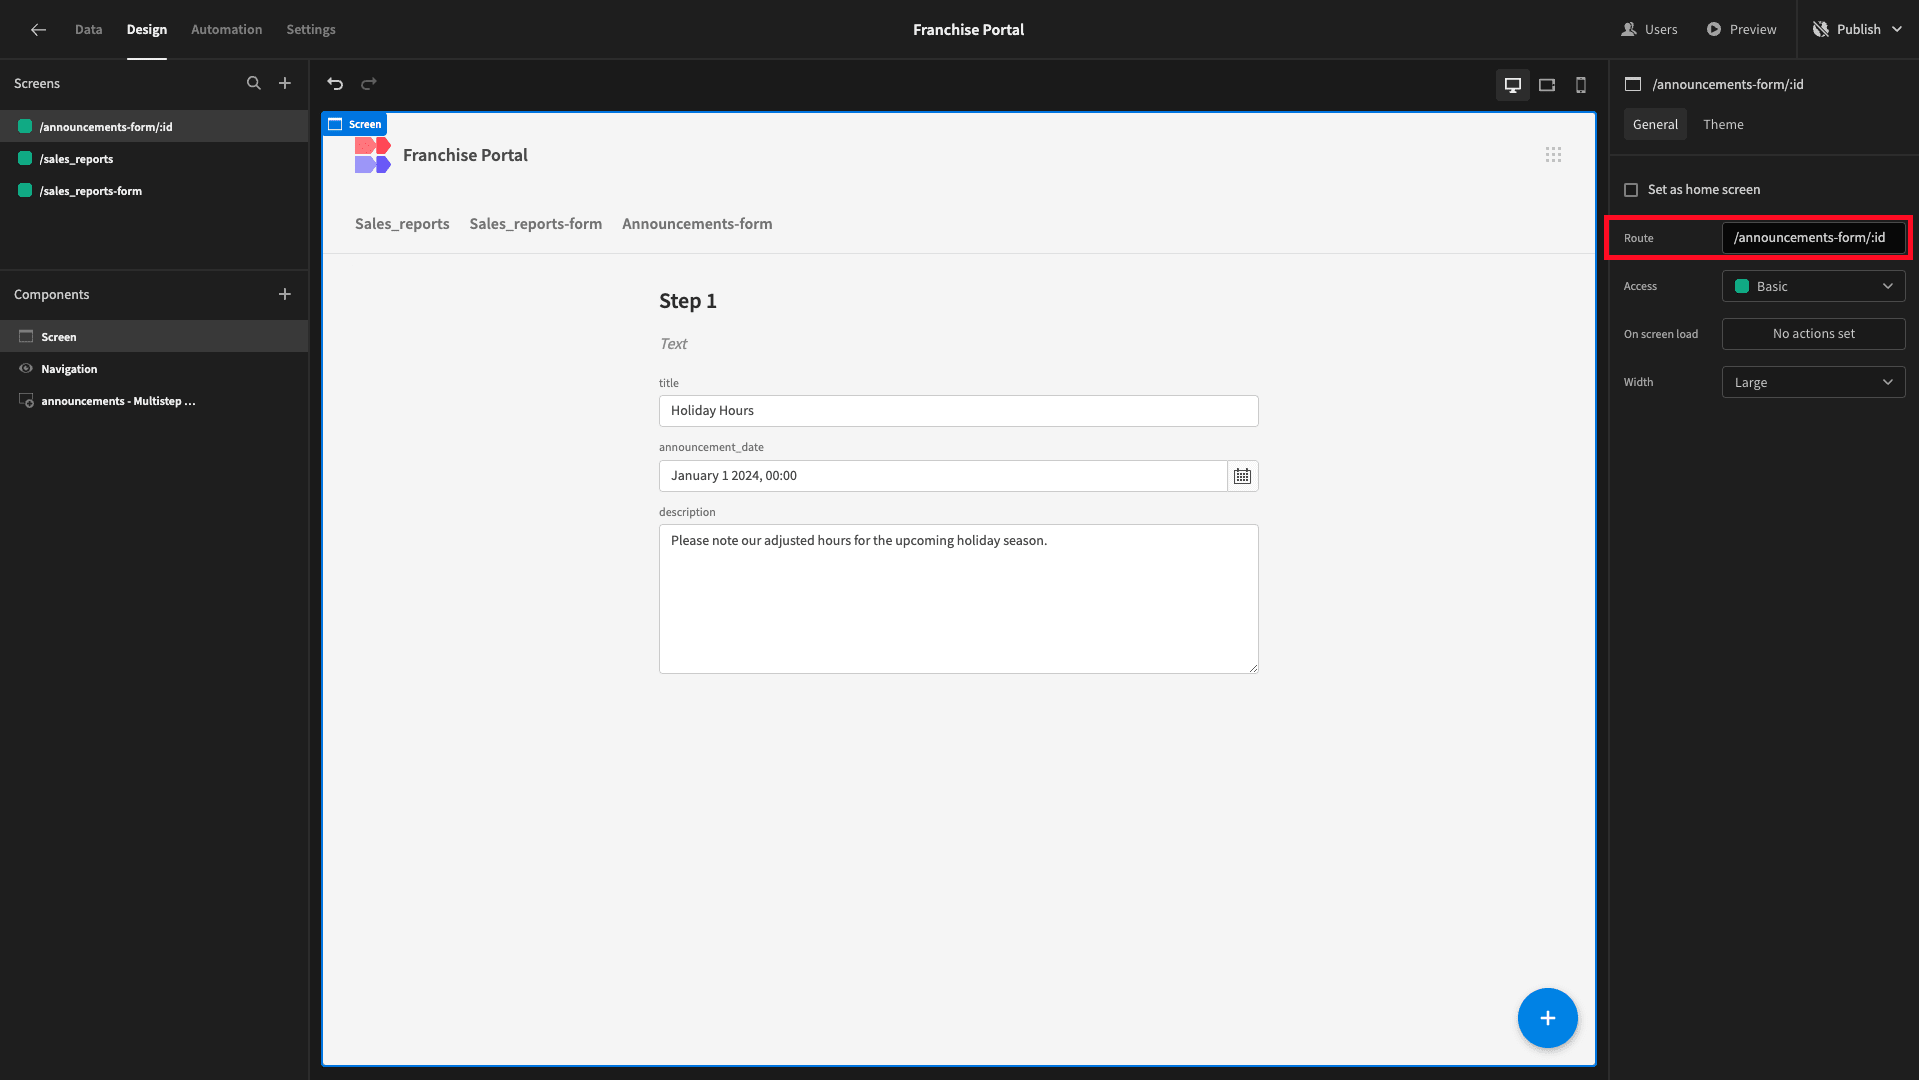Click the announcement_date field
Screen dimensions: 1919x1080
point(943,476)
